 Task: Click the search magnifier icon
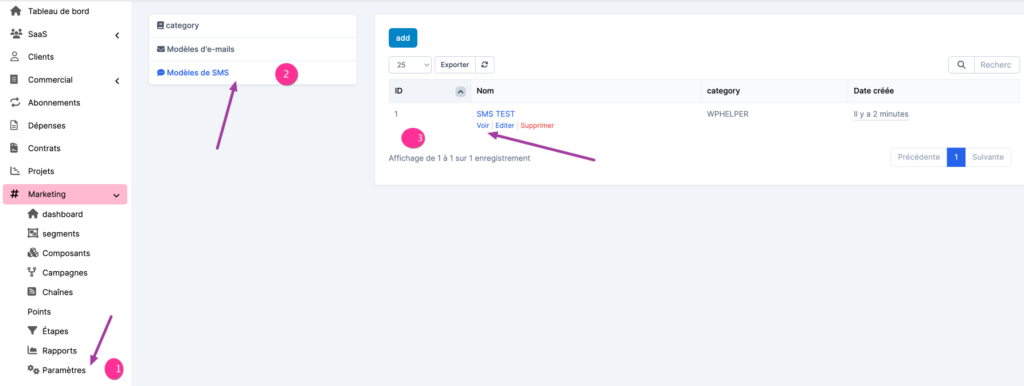coord(961,65)
